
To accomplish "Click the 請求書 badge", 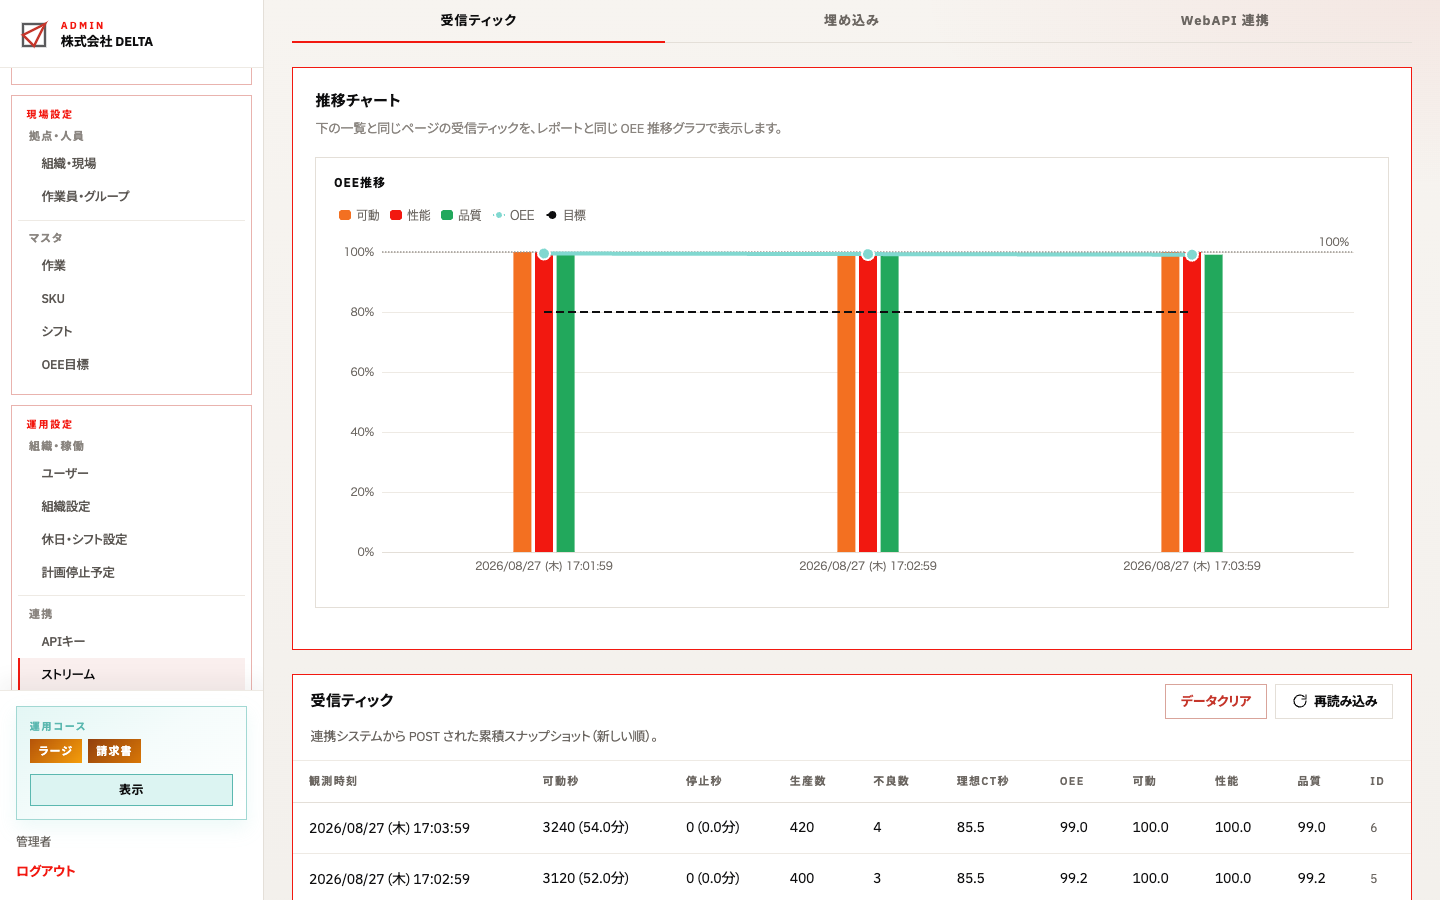I will (114, 751).
